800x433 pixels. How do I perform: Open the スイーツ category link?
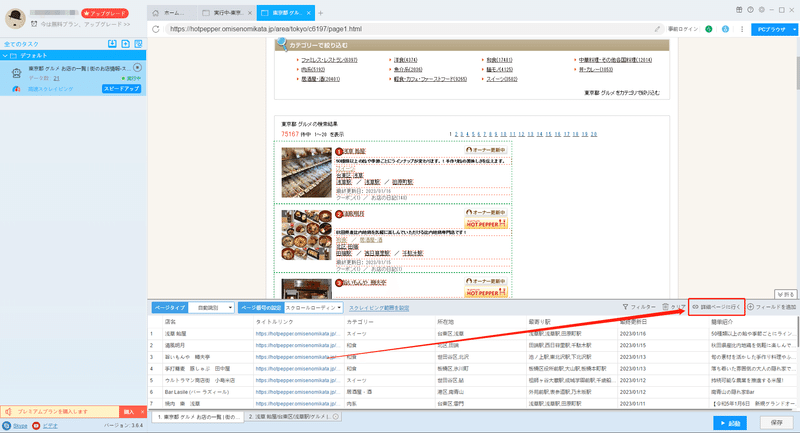click(x=502, y=79)
